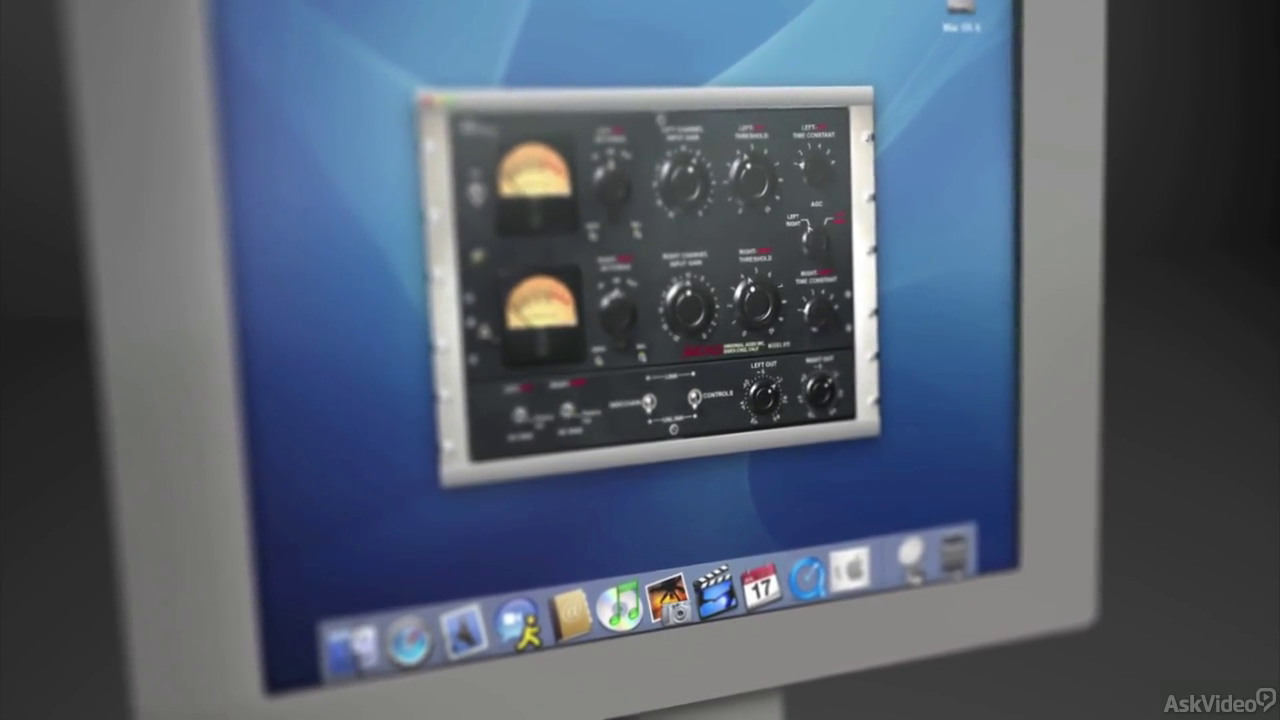Click the Right Time Constant selector knob
Viewport: 1280px width, 720px height.
pyautogui.click(x=821, y=313)
